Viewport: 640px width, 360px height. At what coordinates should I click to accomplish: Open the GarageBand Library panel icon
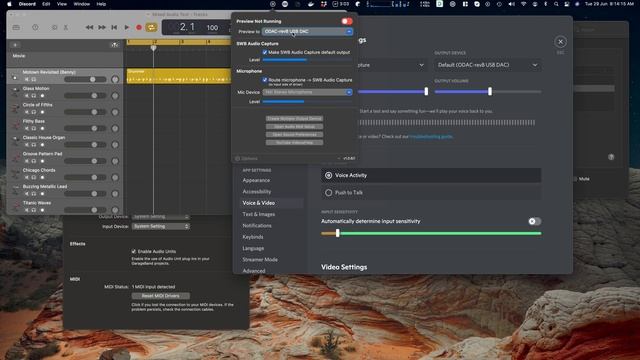pyautogui.click(x=16, y=27)
